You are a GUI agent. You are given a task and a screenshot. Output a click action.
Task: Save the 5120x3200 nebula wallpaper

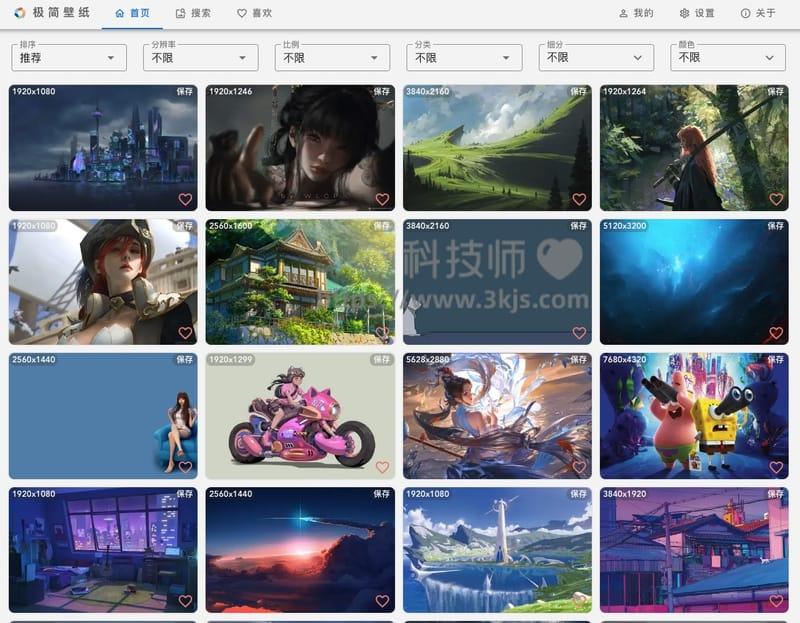click(776, 226)
